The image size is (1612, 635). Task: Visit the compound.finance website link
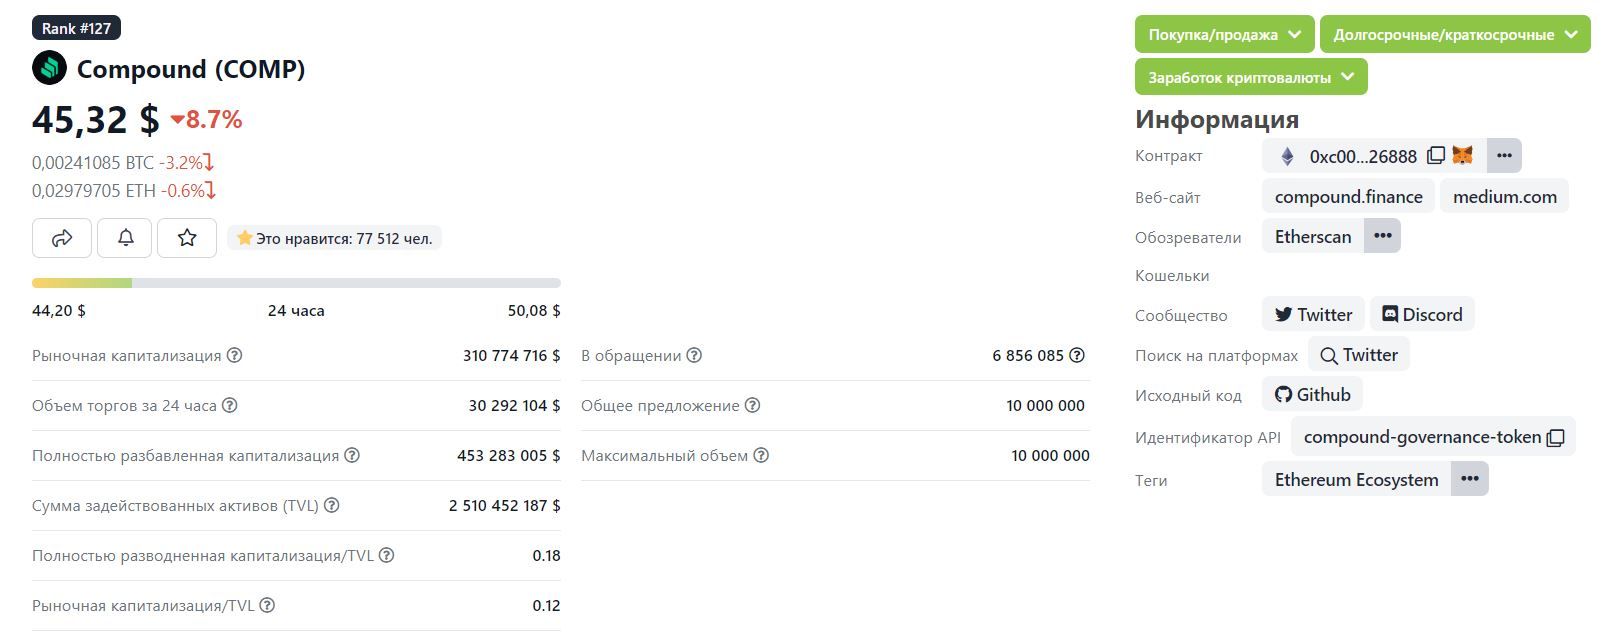(1348, 196)
